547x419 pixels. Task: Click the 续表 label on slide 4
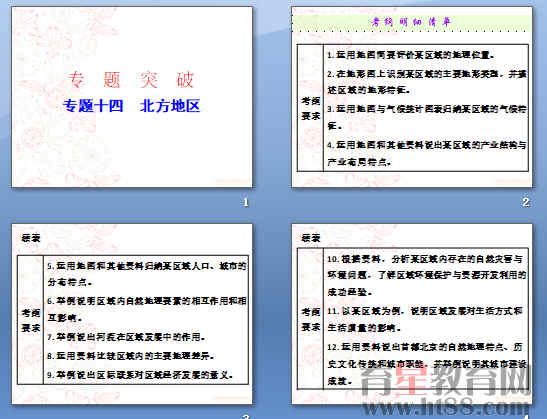pyautogui.click(x=311, y=238)
